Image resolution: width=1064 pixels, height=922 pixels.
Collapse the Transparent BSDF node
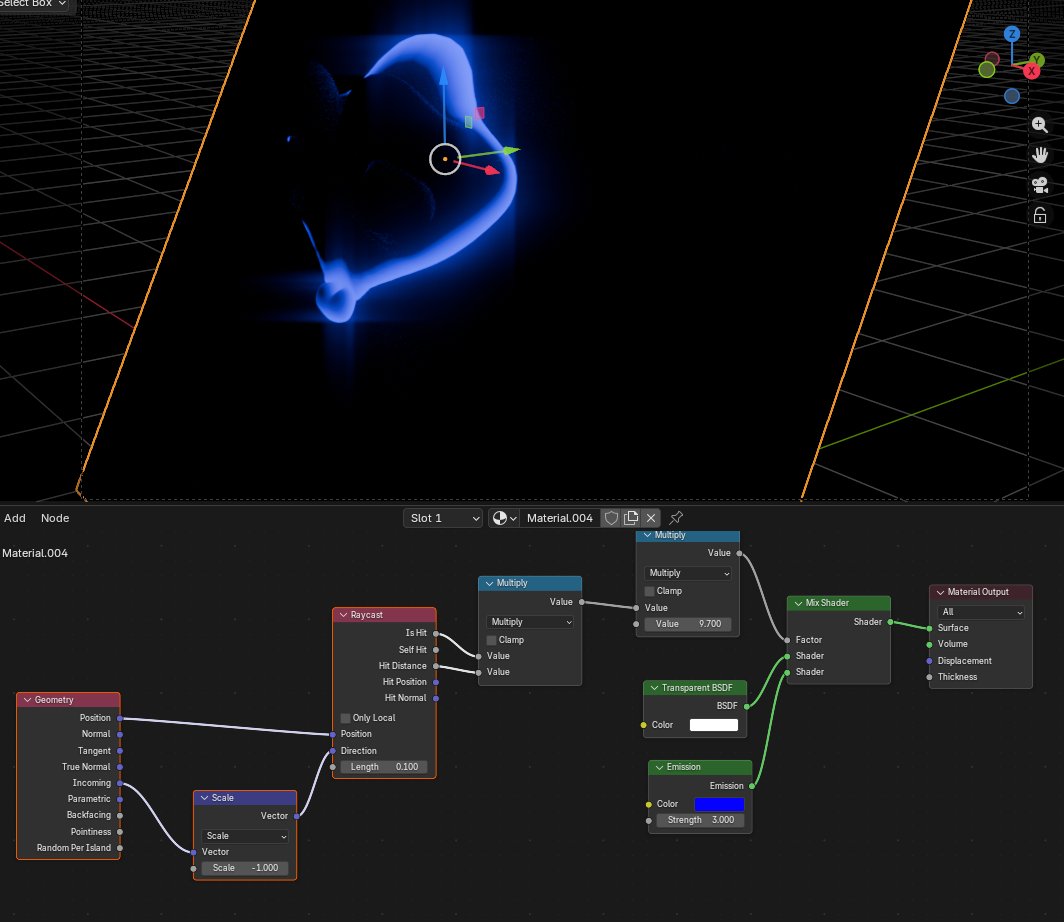pos(654,688)
